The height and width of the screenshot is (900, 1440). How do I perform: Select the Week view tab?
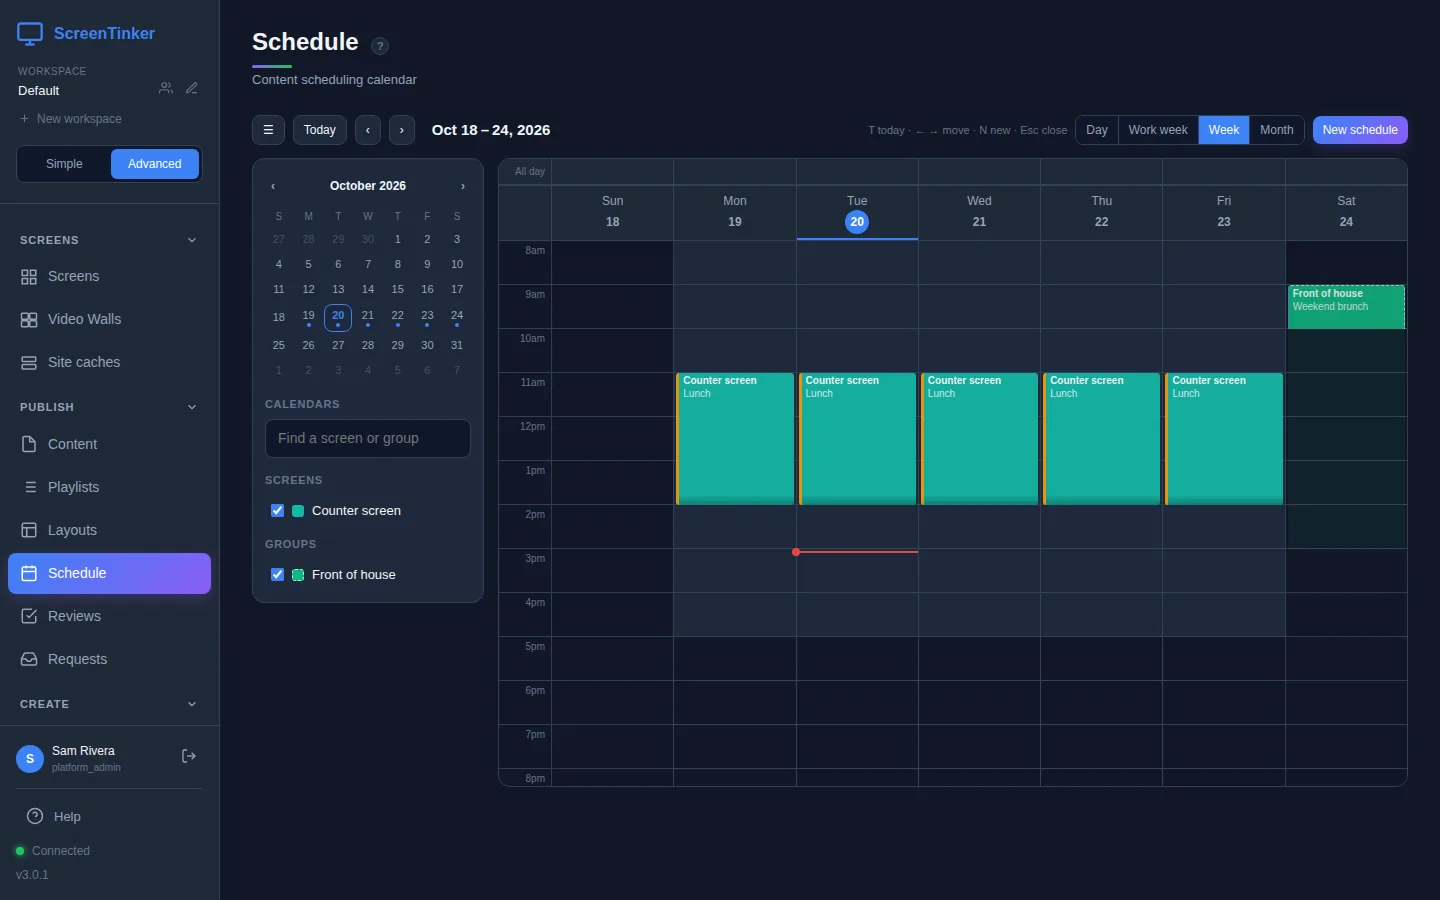coord(1224,130)
